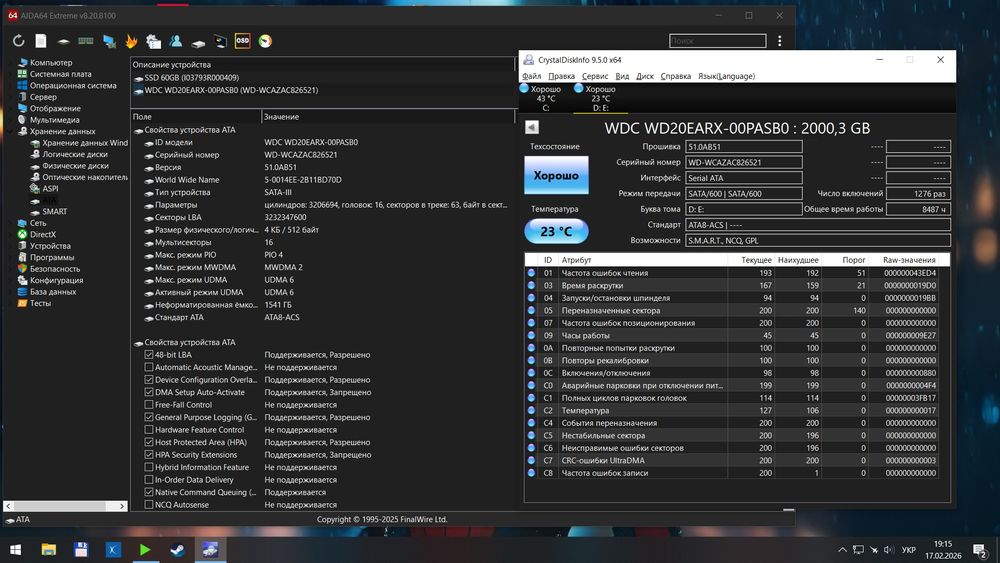The image size is (1000, 563).
Task: Click blue status dot for attribute 05
Action: coord(531,311)
